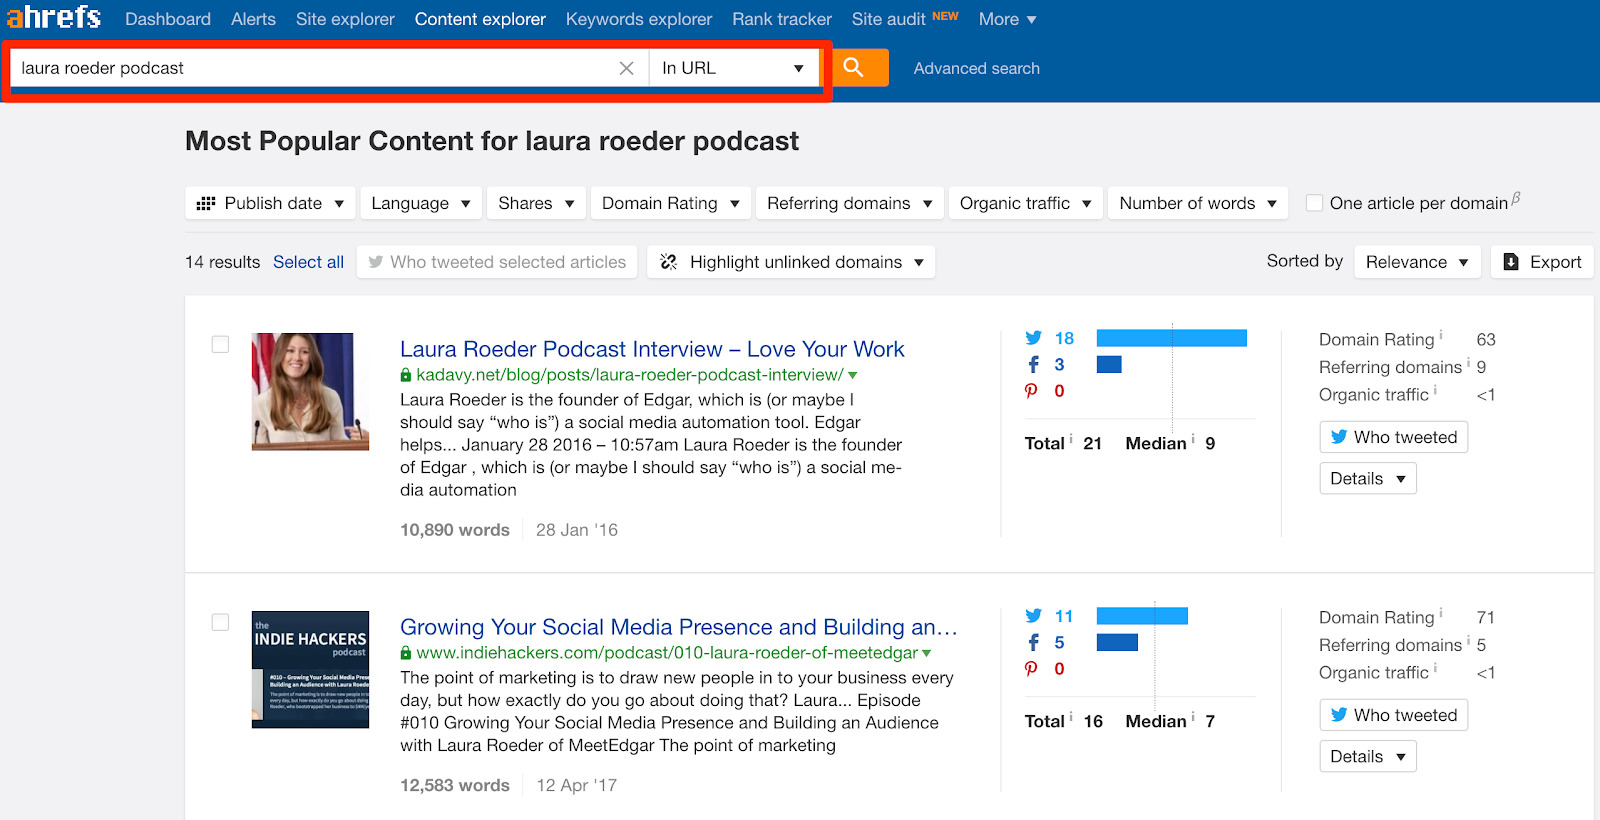Image resolution: width=1600 pixels, height=820 pixels.
Task: Clear the search query with X icon
Action: (627, 68)
